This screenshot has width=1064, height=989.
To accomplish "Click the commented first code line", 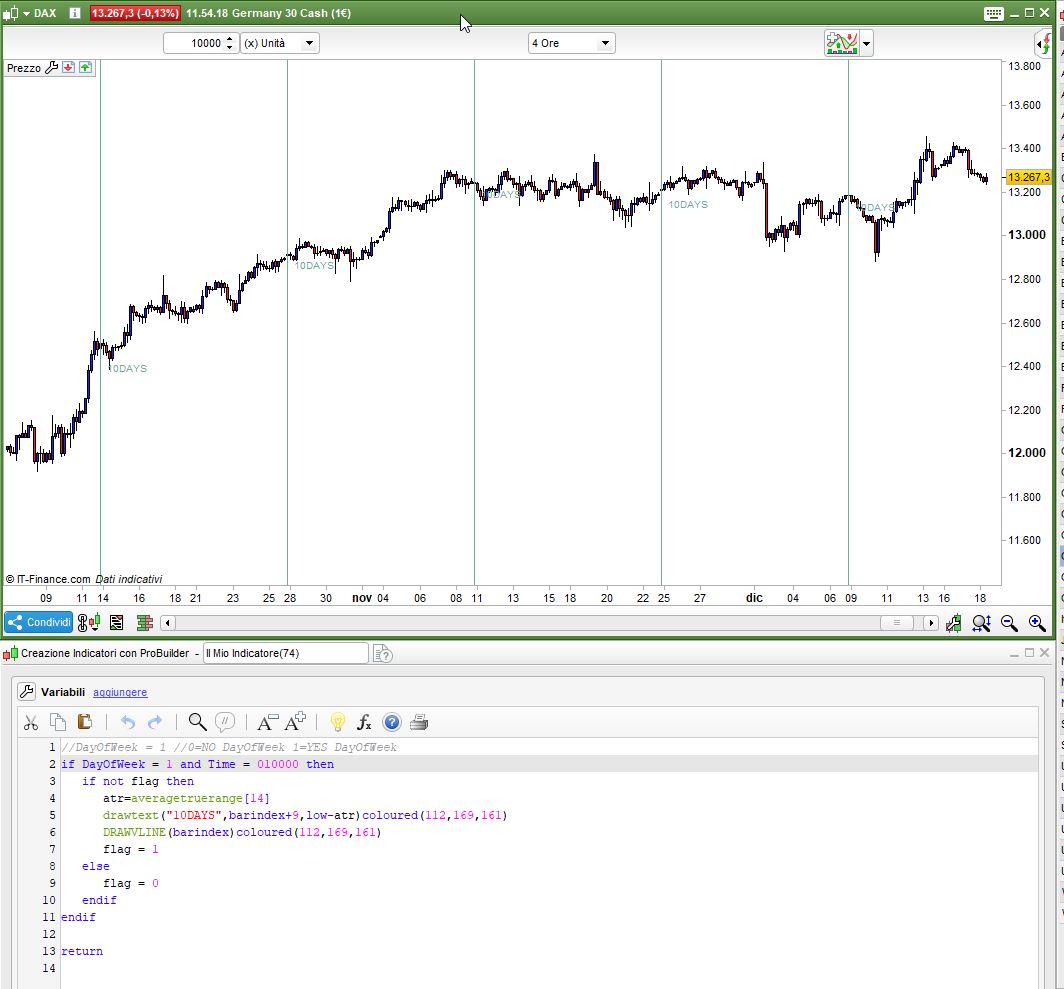I will coord(229,747).
